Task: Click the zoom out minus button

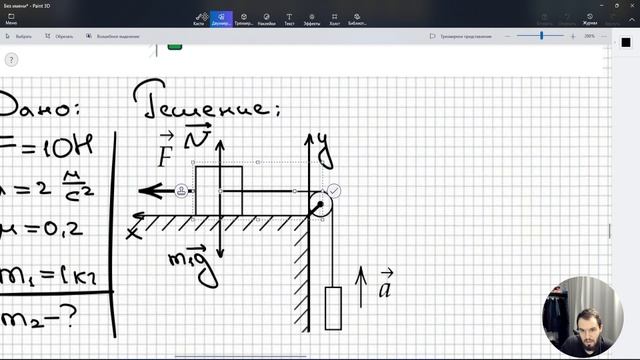Action: tap(507, 36)
